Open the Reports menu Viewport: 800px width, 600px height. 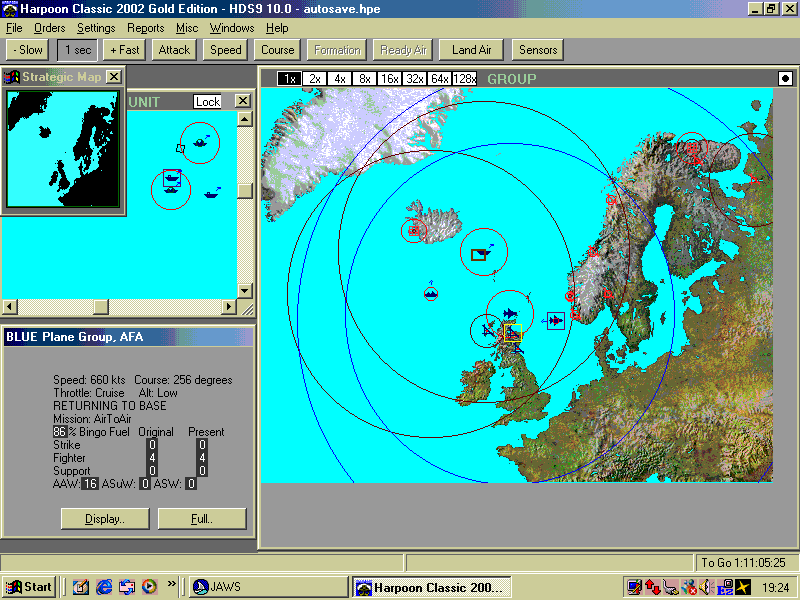click(145, 28)
